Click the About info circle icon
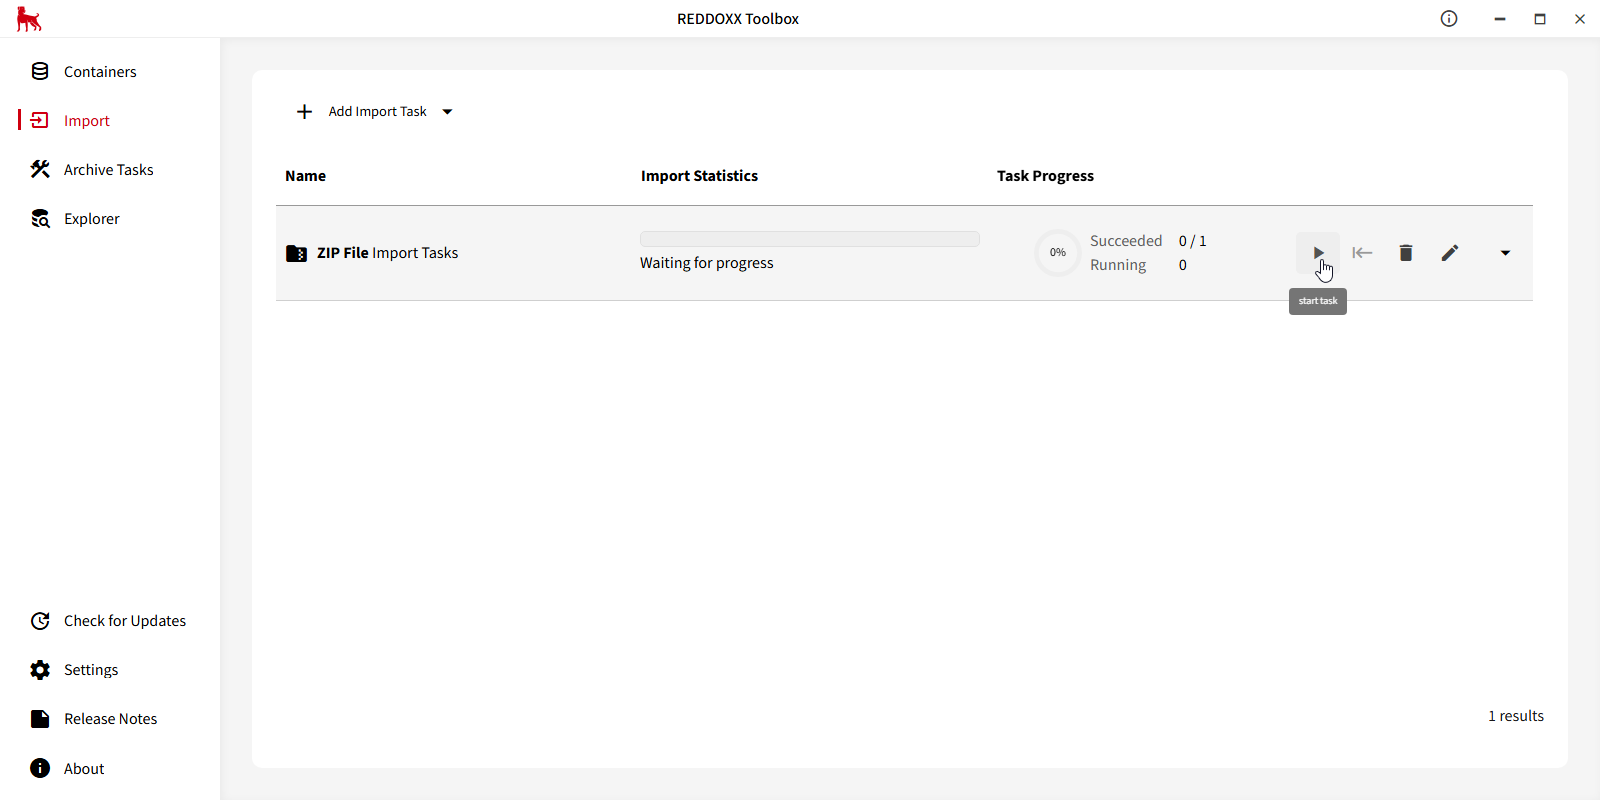This screenshot has width=1600, height=800. [x=40, y=768]
